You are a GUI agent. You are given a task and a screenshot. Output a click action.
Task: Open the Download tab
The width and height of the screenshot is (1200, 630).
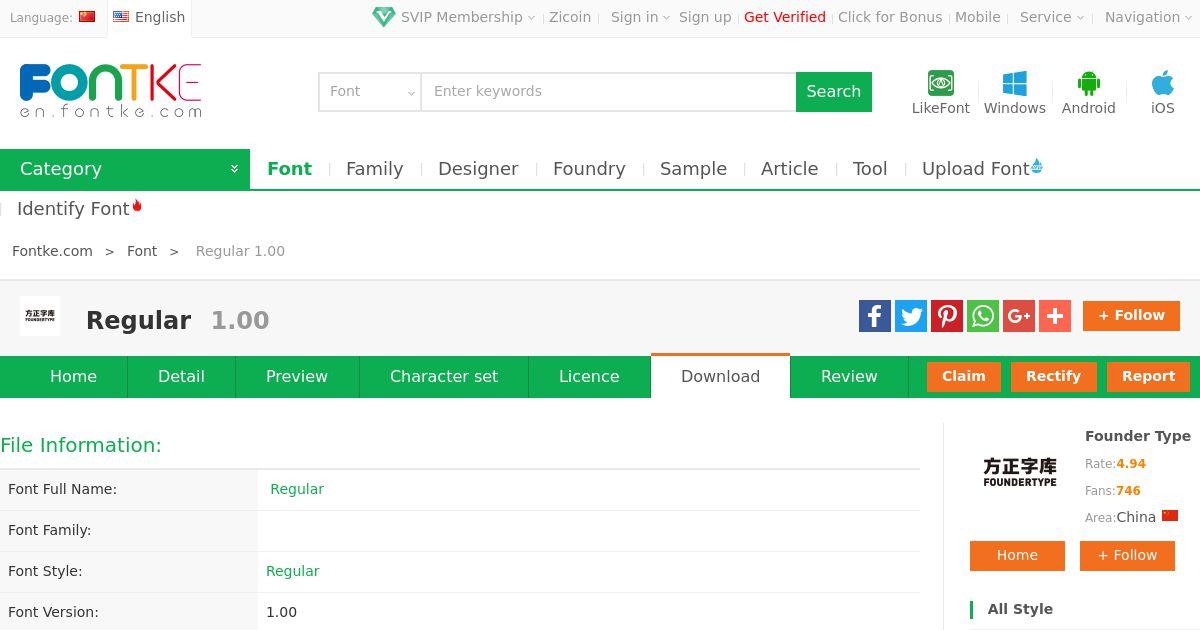(720, 376)
